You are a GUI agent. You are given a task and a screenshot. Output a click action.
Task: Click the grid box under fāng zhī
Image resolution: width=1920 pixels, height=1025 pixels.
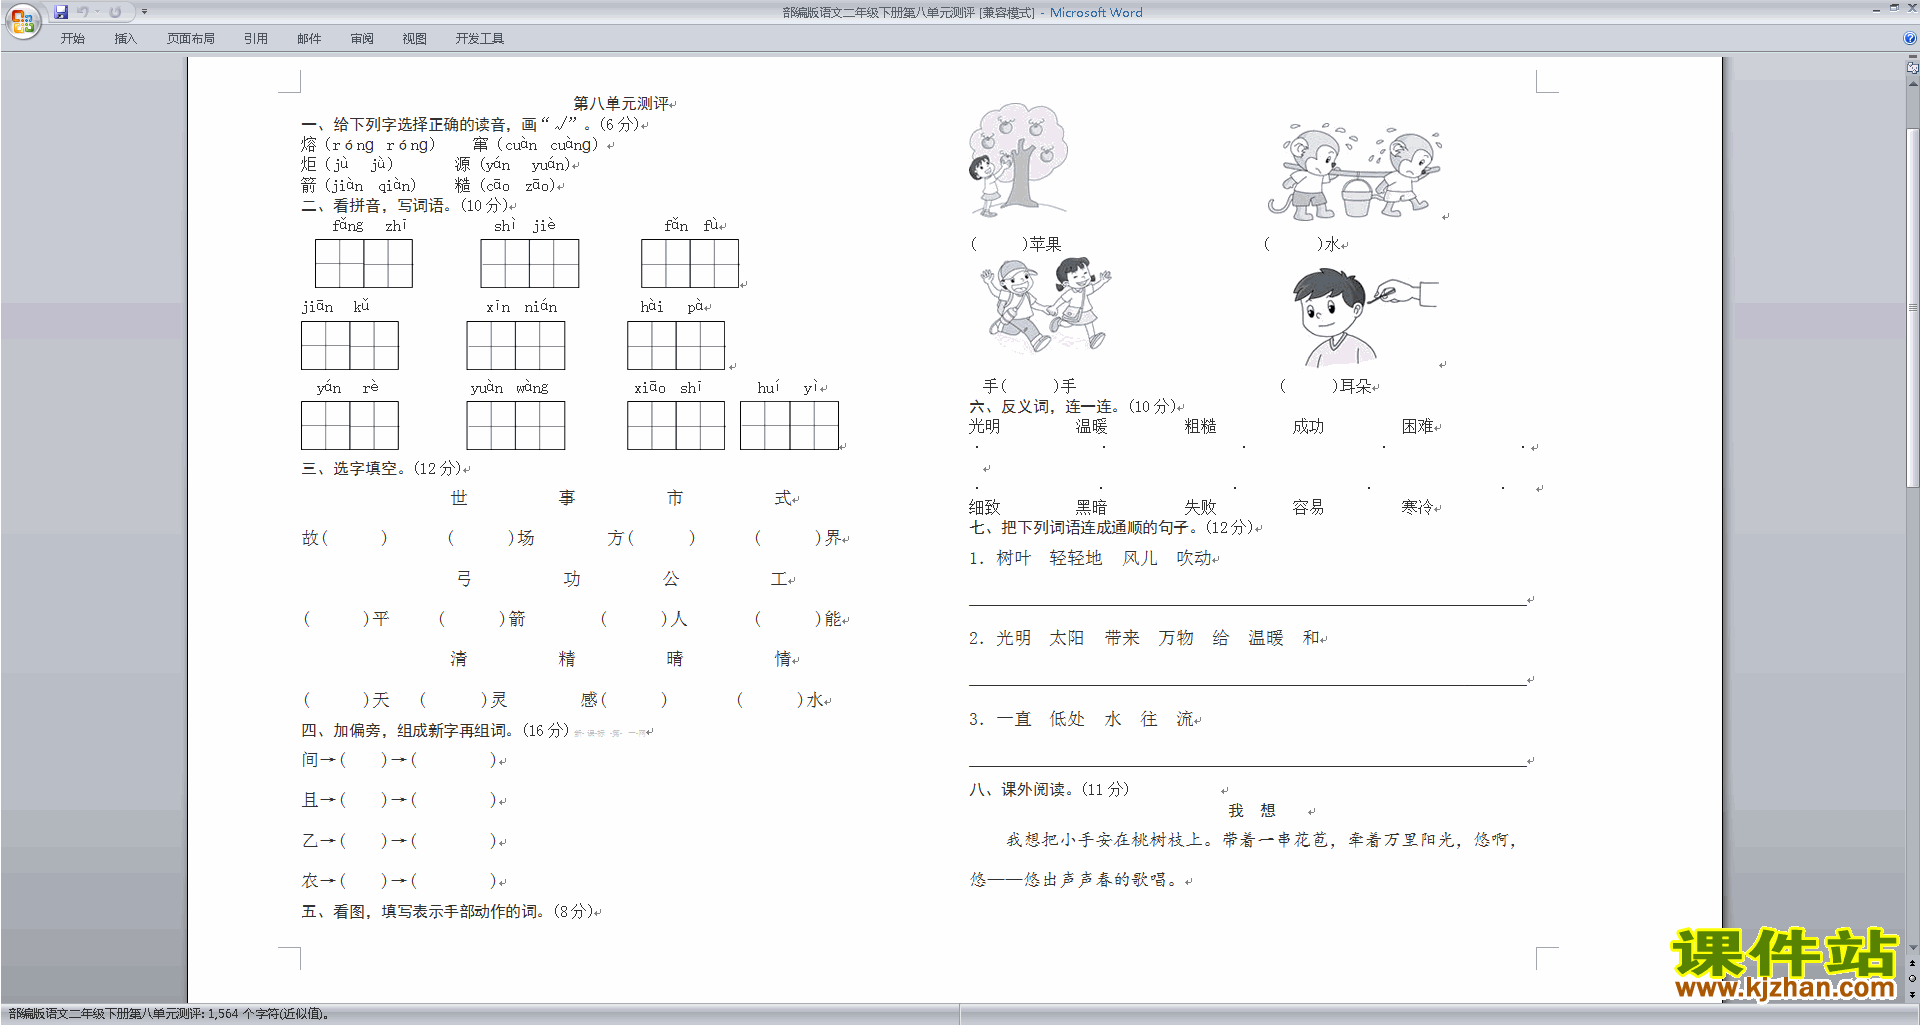(364, 263)
